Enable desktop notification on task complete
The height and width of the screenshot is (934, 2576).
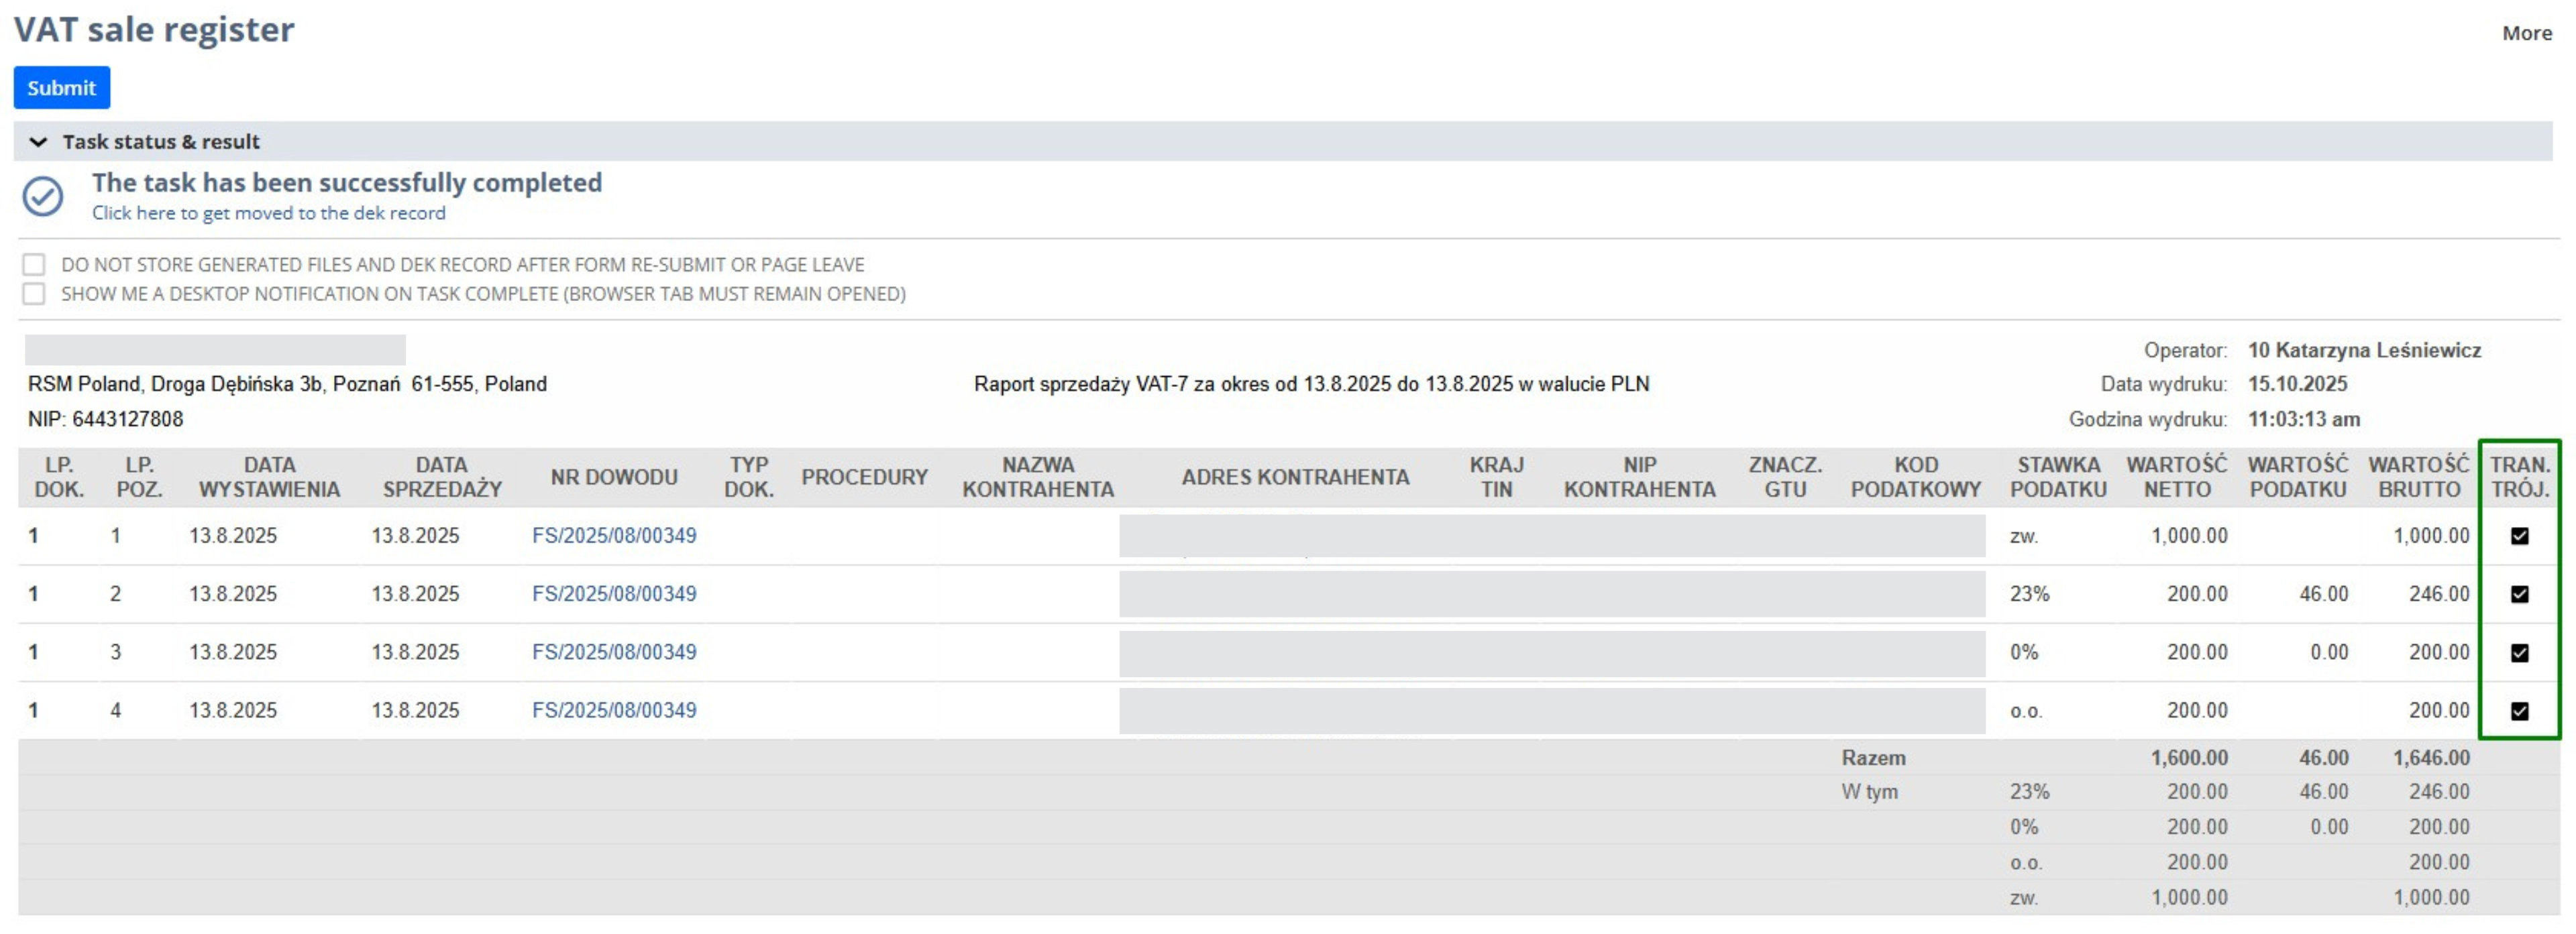(x=35, y=293)
